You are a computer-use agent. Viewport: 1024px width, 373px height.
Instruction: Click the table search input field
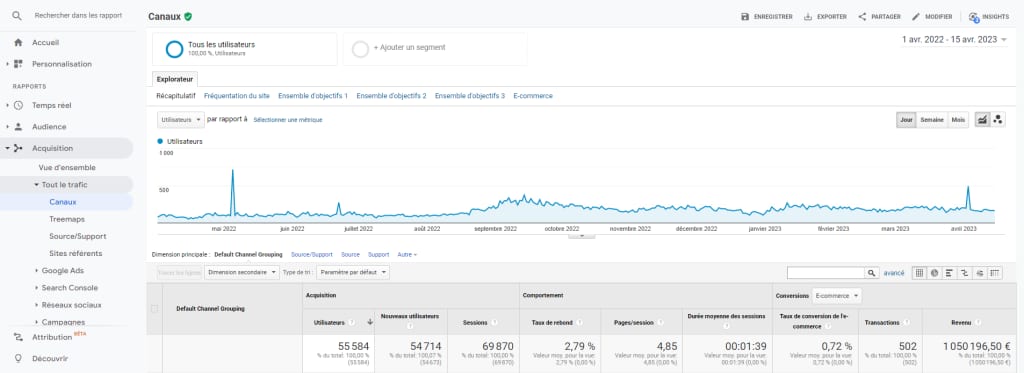(x=826, y=273)
